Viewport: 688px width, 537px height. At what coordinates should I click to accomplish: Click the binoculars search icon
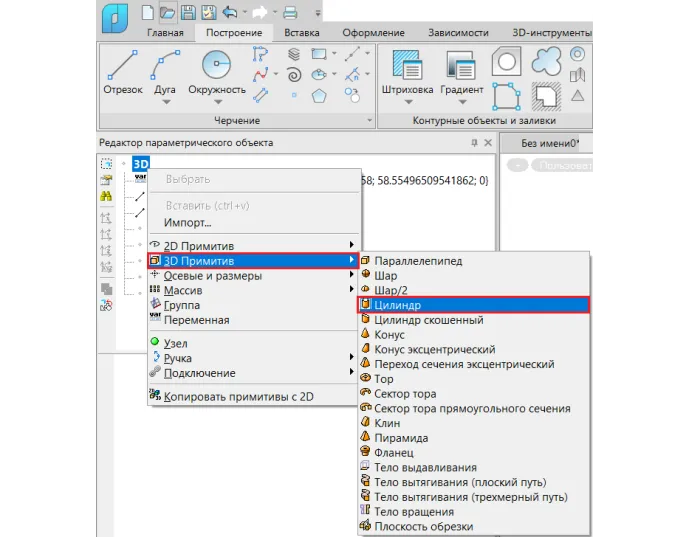click(x=106, y=196)
